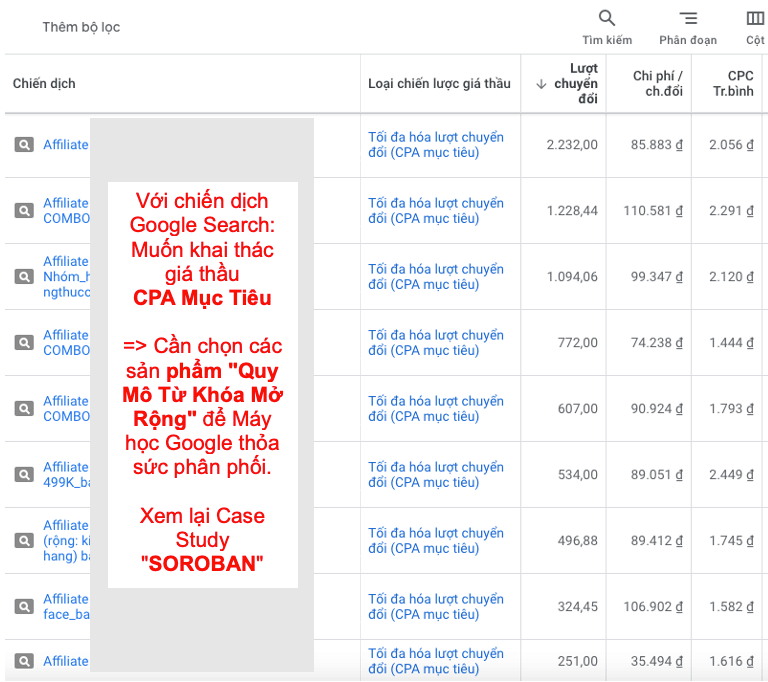
Task: Click the Chi phí / ch.đổi header
Action: click(657, 84)
